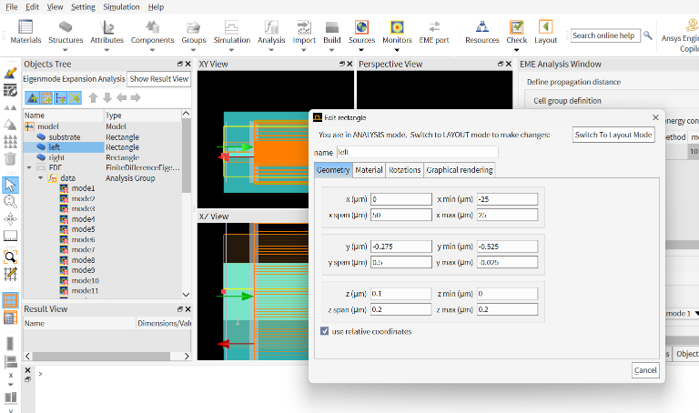699x413 pixels.
Task: Click the EME port icon
Action: [434, 27]
